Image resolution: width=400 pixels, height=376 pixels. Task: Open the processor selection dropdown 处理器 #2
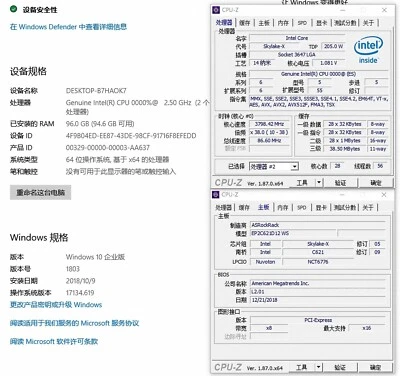[274, 166]
